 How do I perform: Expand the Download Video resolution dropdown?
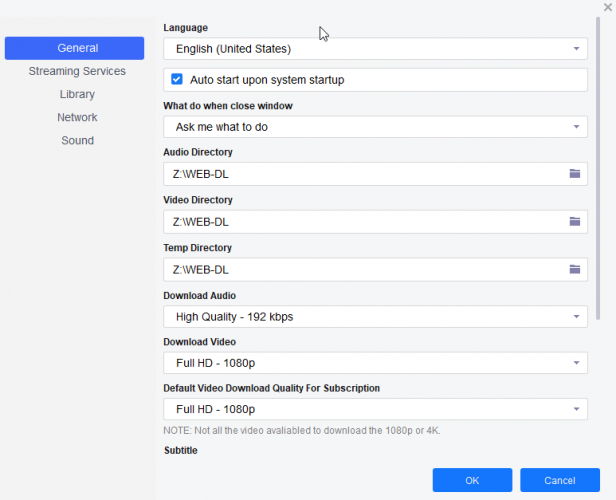coord(375,362)
